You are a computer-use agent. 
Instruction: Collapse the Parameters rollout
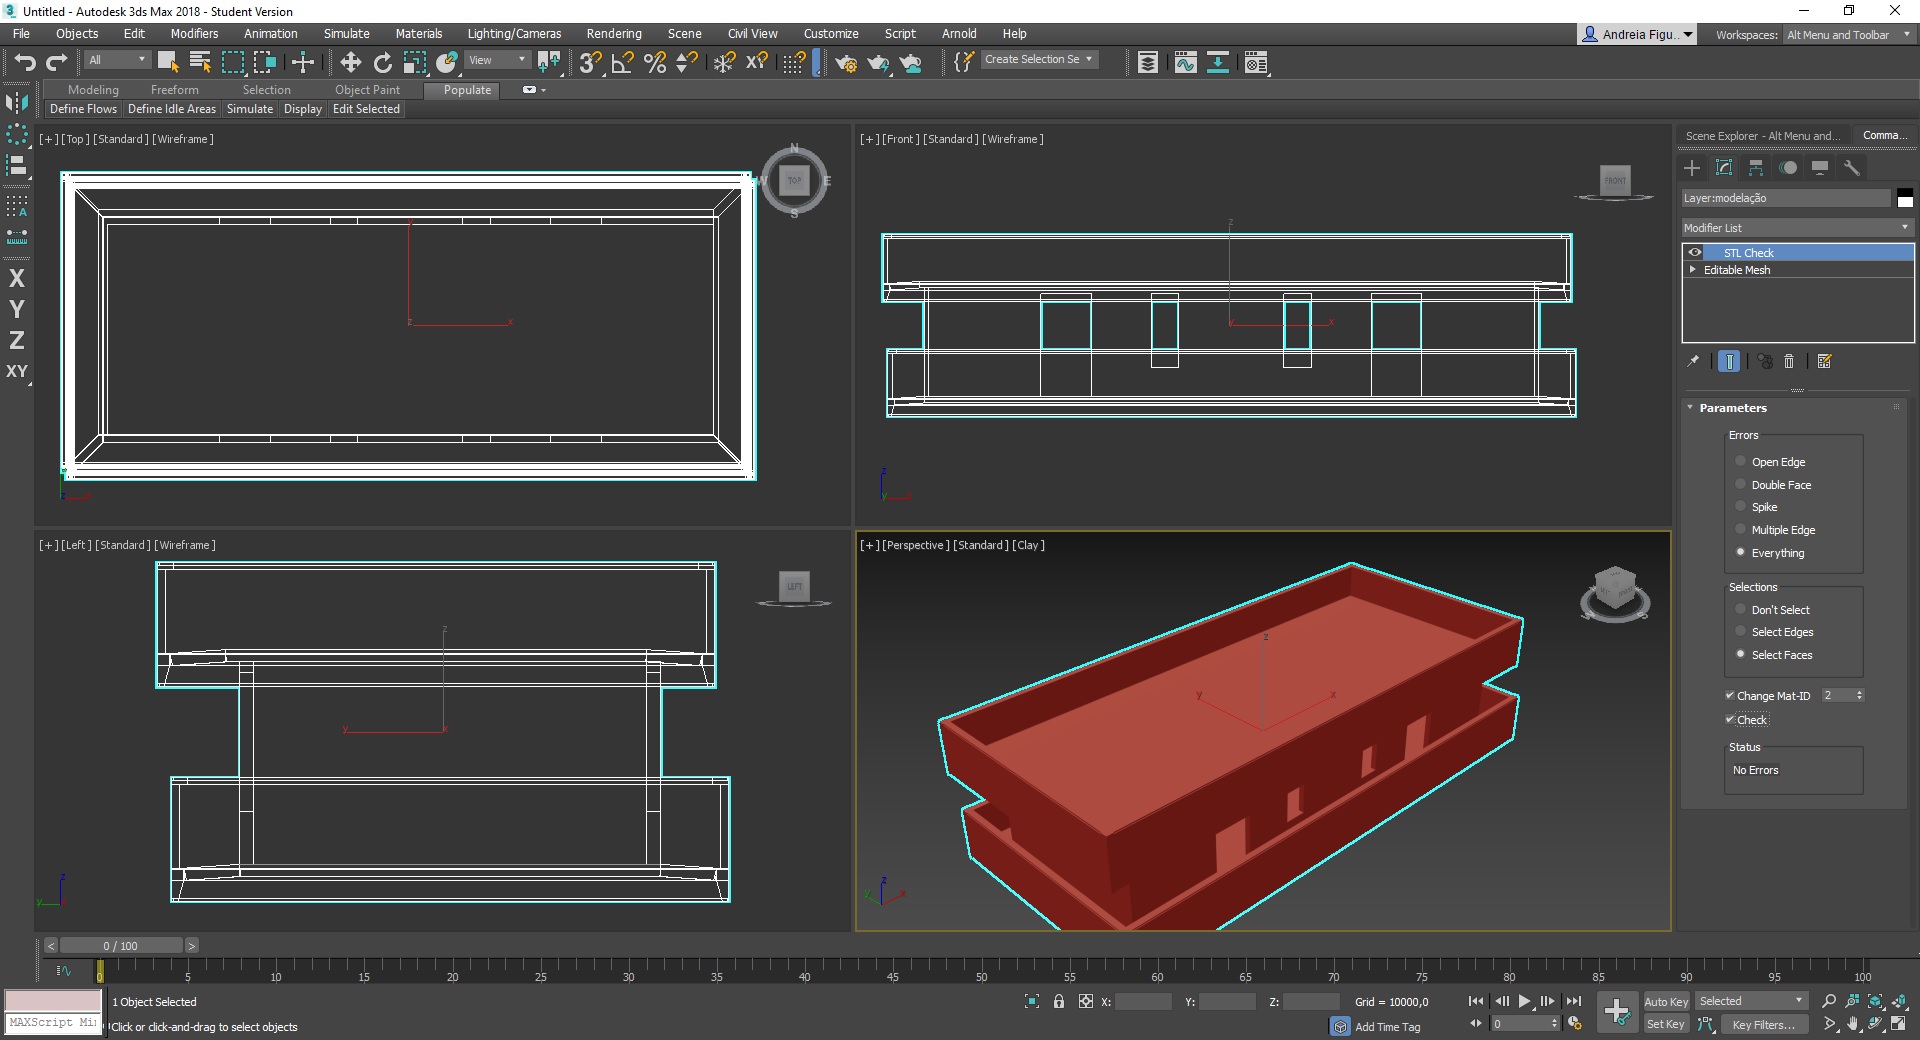click(x=1690, y=407)
